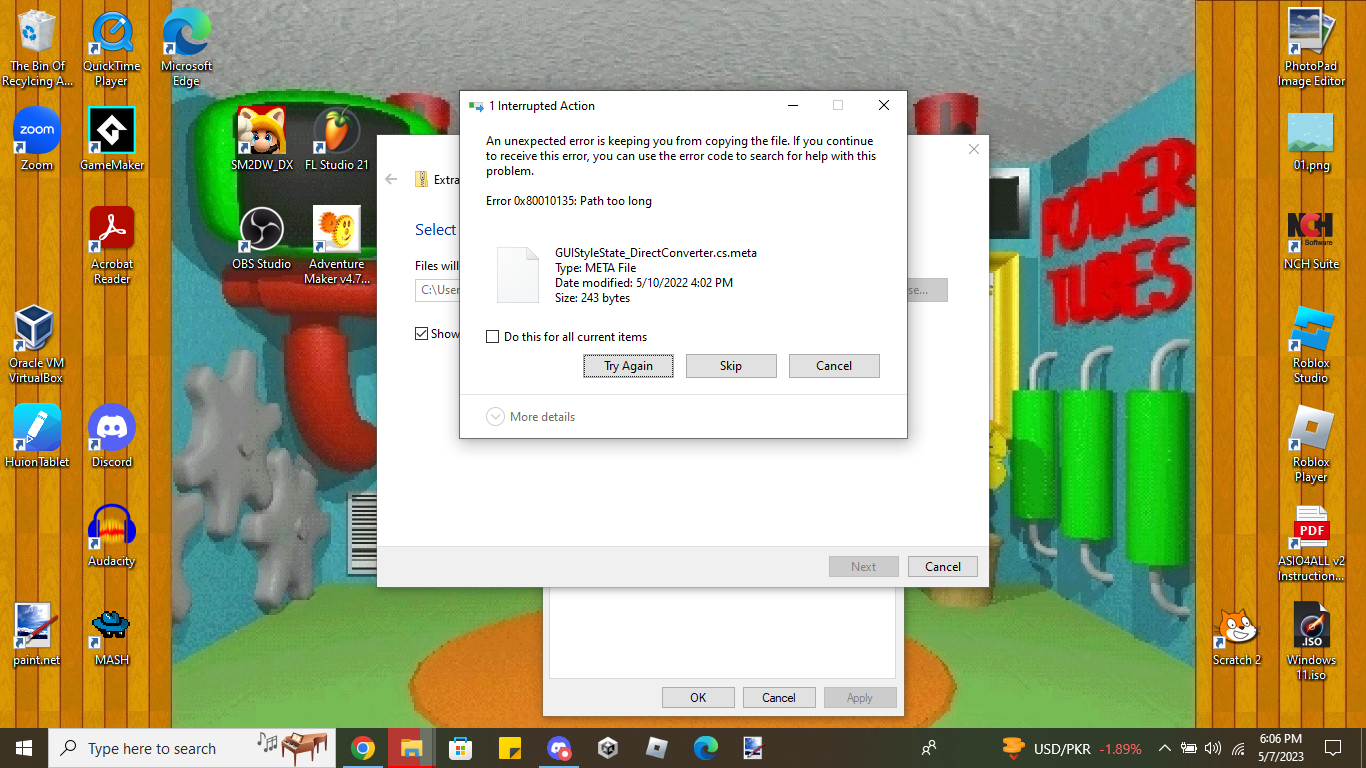Click the Roblox icon on the taskbar
This screenshot has height=768, width=1366.
pos(656,748)
